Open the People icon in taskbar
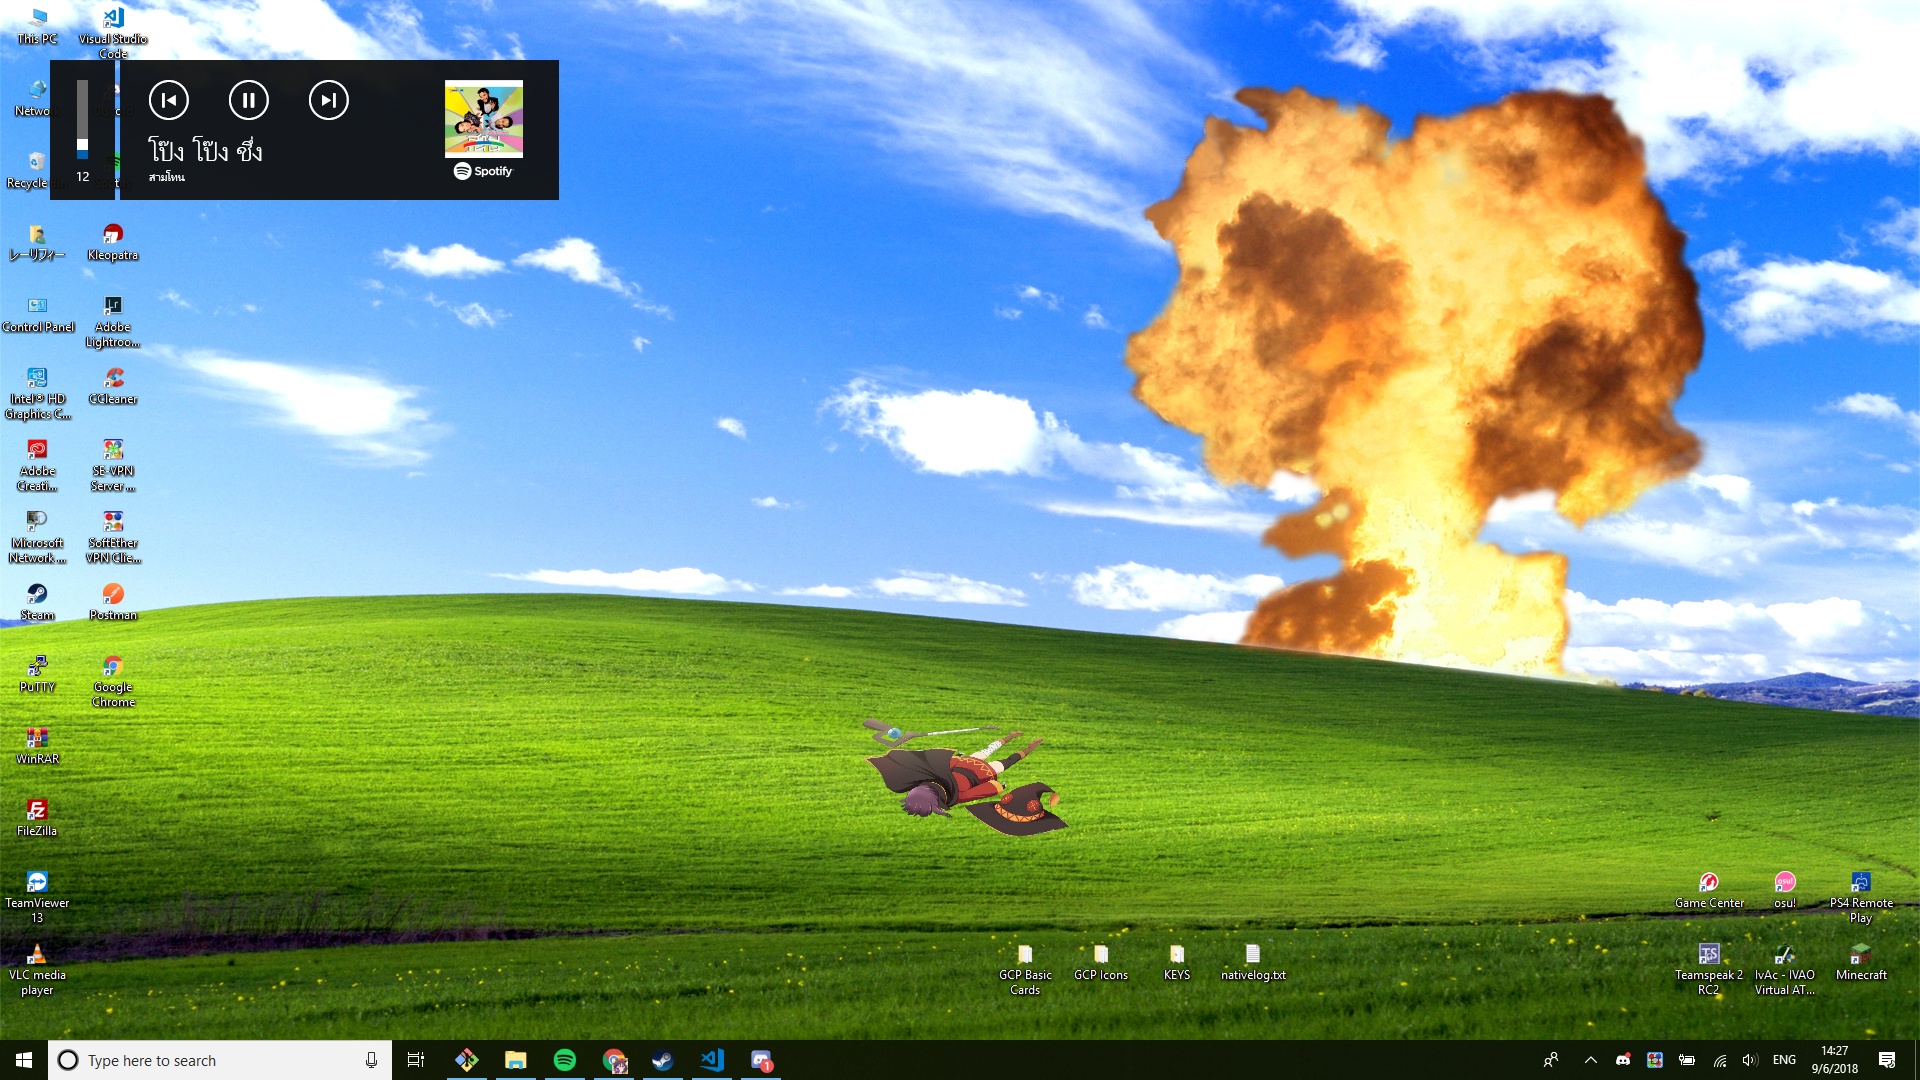Viewport: 1920px width, 1080px height. pos(1551,1060)
